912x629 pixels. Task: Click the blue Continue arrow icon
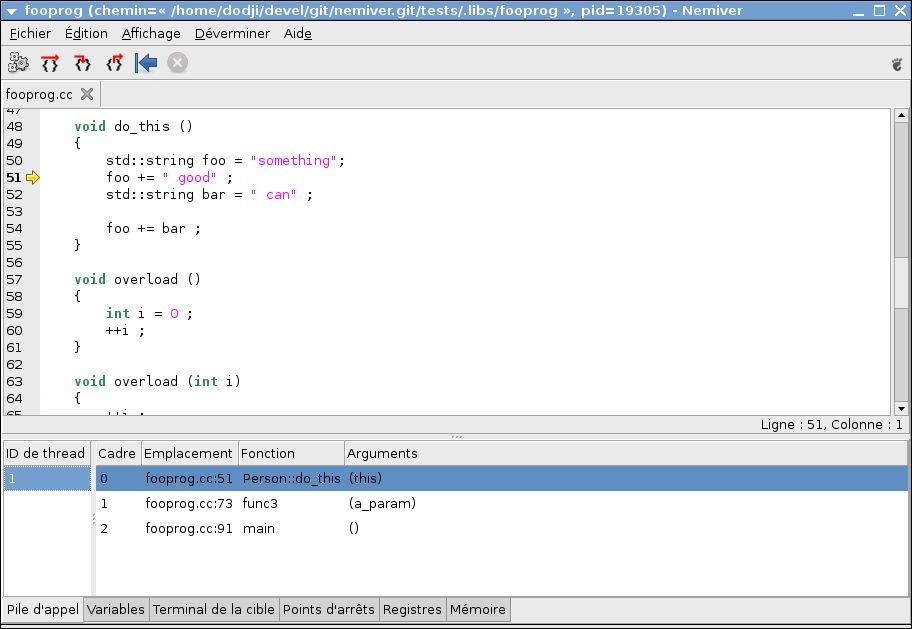[x=146, y=63]
